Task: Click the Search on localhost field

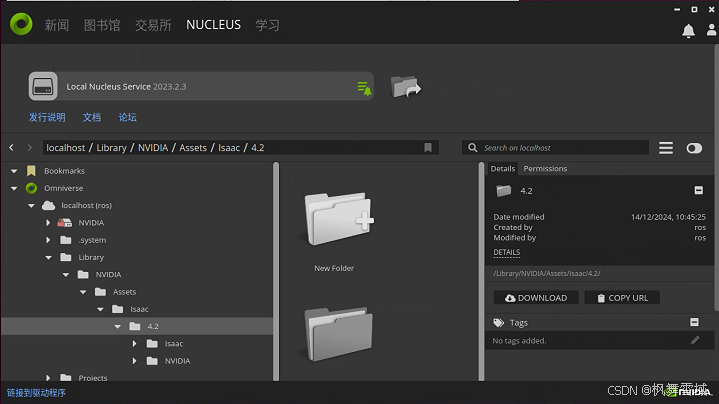Action: (555, 148)
